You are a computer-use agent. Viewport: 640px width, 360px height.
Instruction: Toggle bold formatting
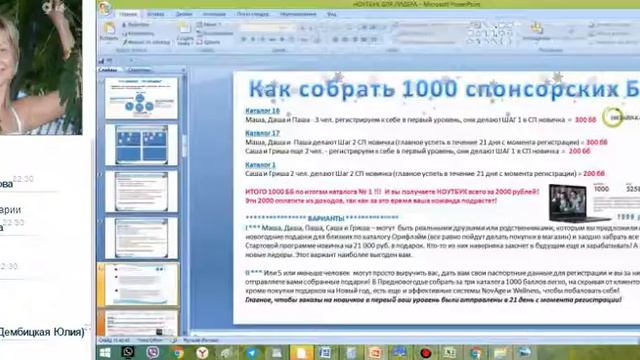pyautogui.click(x=244, y=40)
